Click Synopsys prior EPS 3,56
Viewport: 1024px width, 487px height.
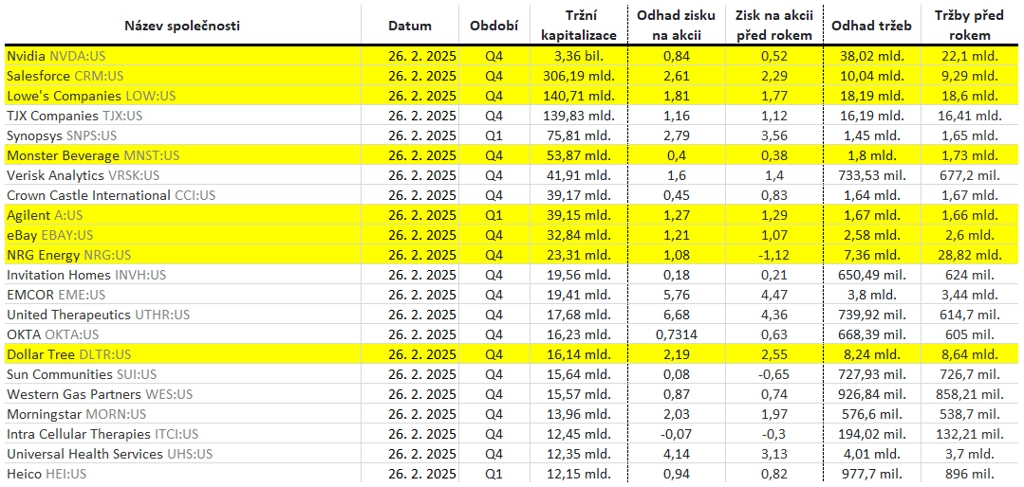pyautogui.click(x=774, y=136)
